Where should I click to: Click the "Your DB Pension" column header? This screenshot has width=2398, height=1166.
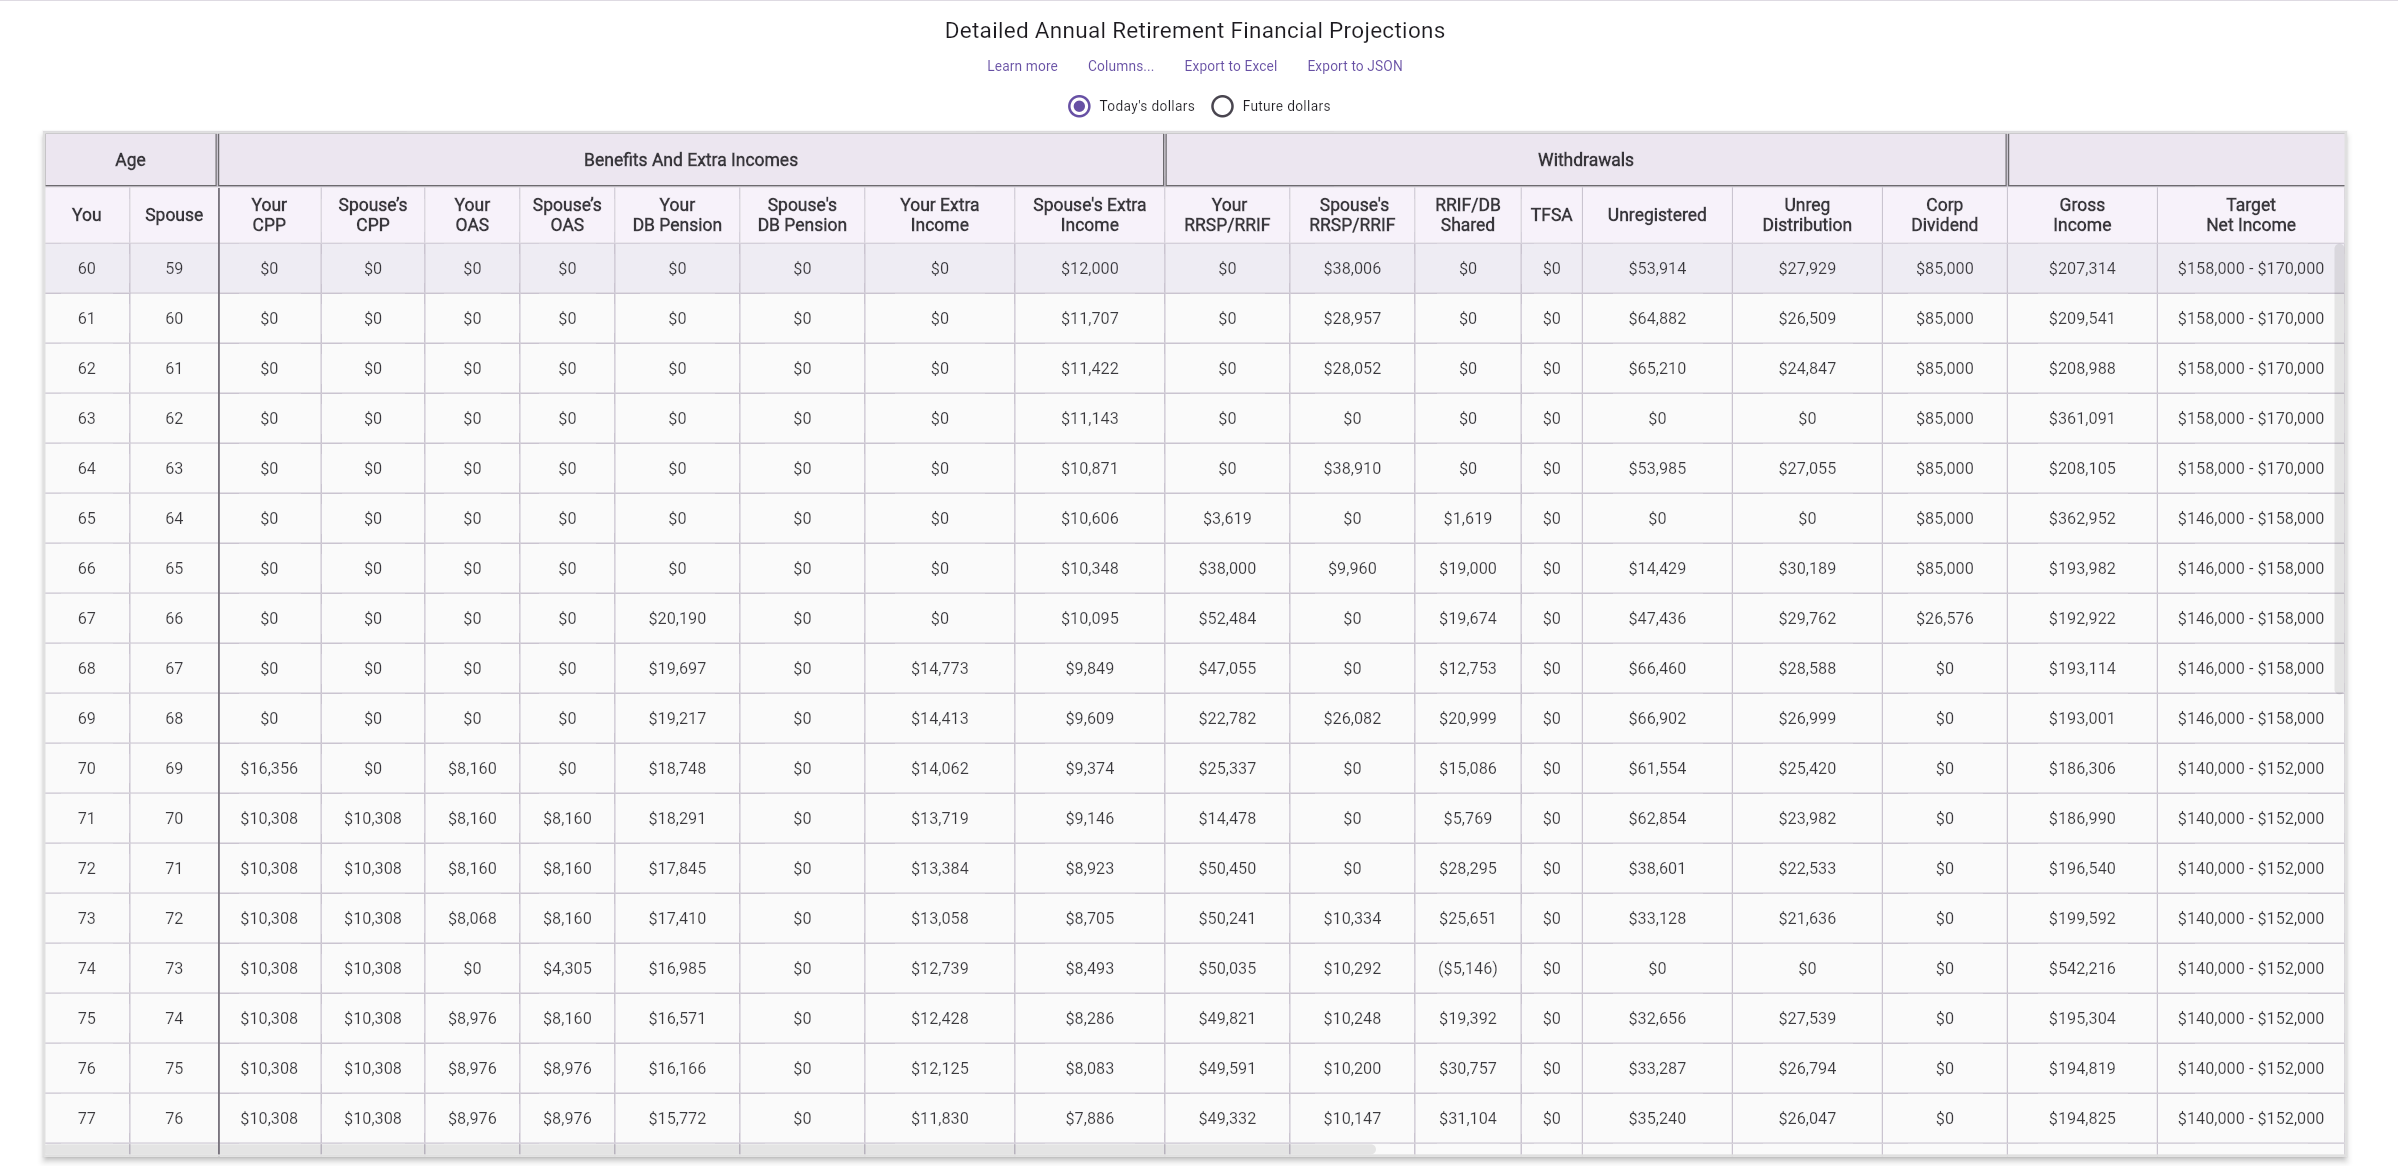(x=677, y=215)
